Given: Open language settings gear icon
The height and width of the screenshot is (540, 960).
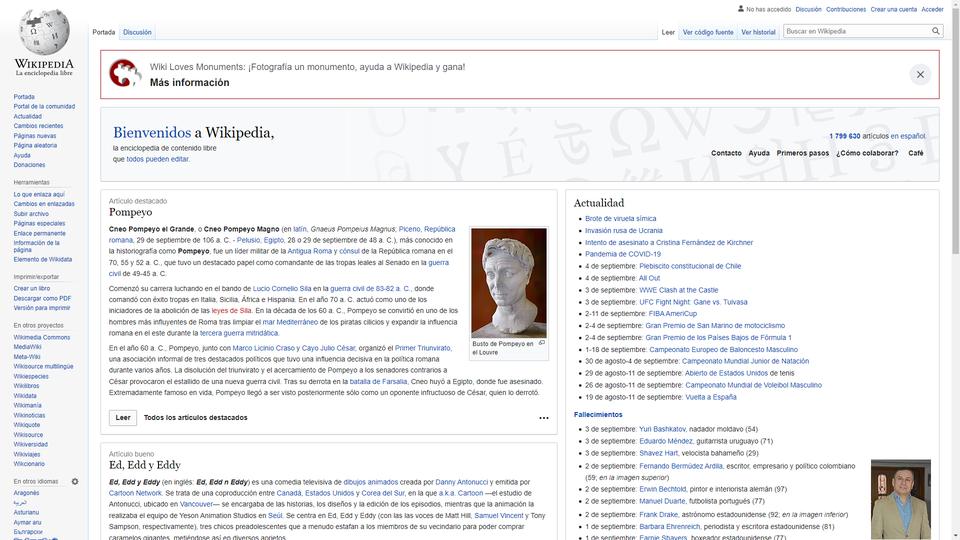Looking at the screenshot, I should coord(75,482).
